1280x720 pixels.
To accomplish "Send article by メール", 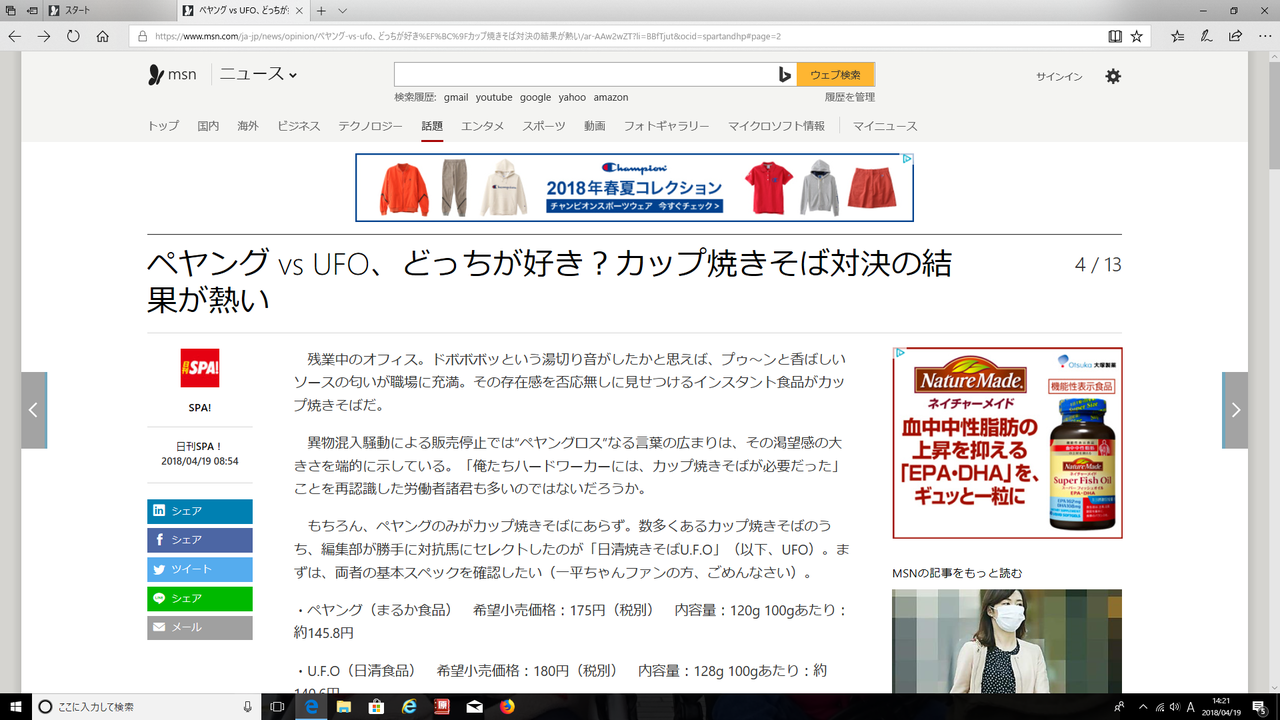I will point(200,627).
